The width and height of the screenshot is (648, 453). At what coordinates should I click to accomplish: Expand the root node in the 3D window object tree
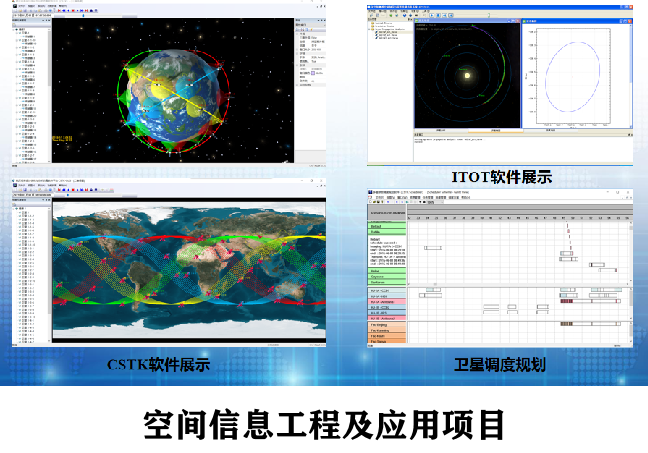coord(15,29)
